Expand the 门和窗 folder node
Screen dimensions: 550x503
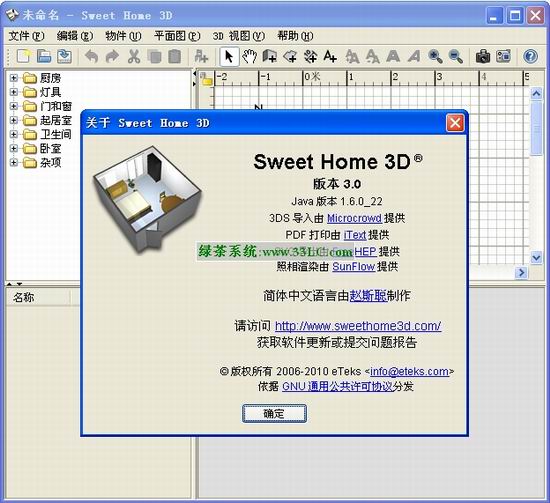click(14, 106)
